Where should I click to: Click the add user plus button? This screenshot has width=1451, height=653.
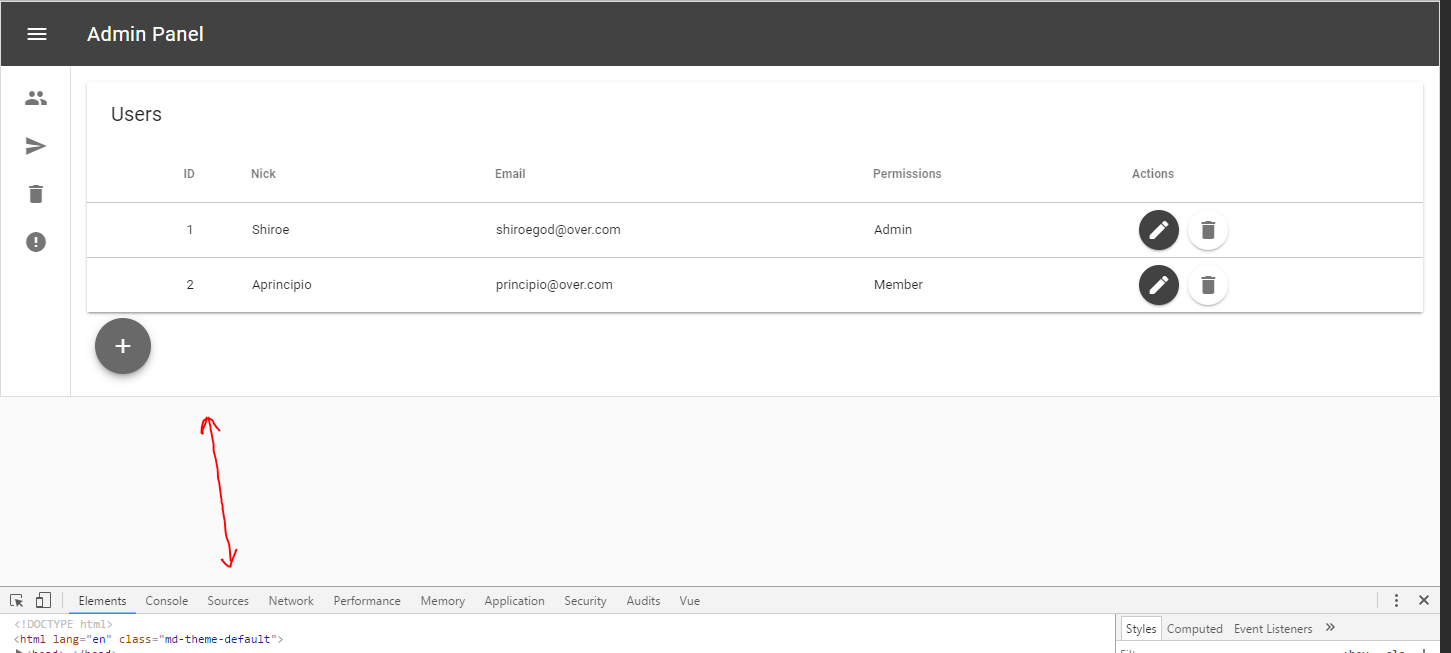click(x=122, y=345)
